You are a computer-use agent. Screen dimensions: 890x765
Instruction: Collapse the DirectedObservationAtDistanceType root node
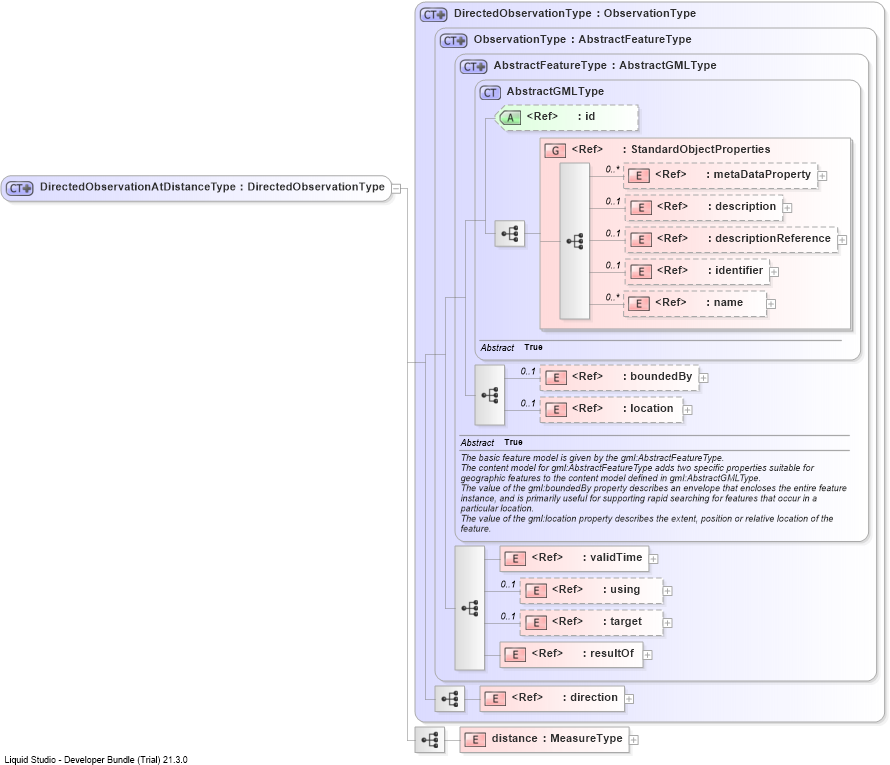(397, 188)
